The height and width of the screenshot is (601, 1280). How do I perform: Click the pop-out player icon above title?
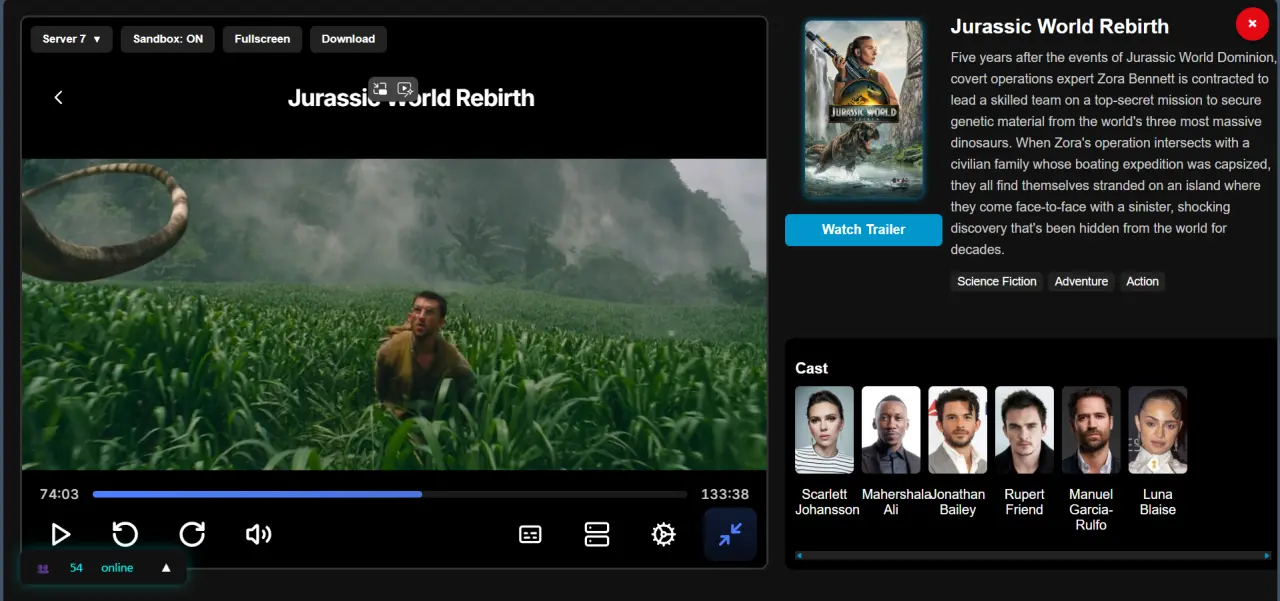coord(405,89)
